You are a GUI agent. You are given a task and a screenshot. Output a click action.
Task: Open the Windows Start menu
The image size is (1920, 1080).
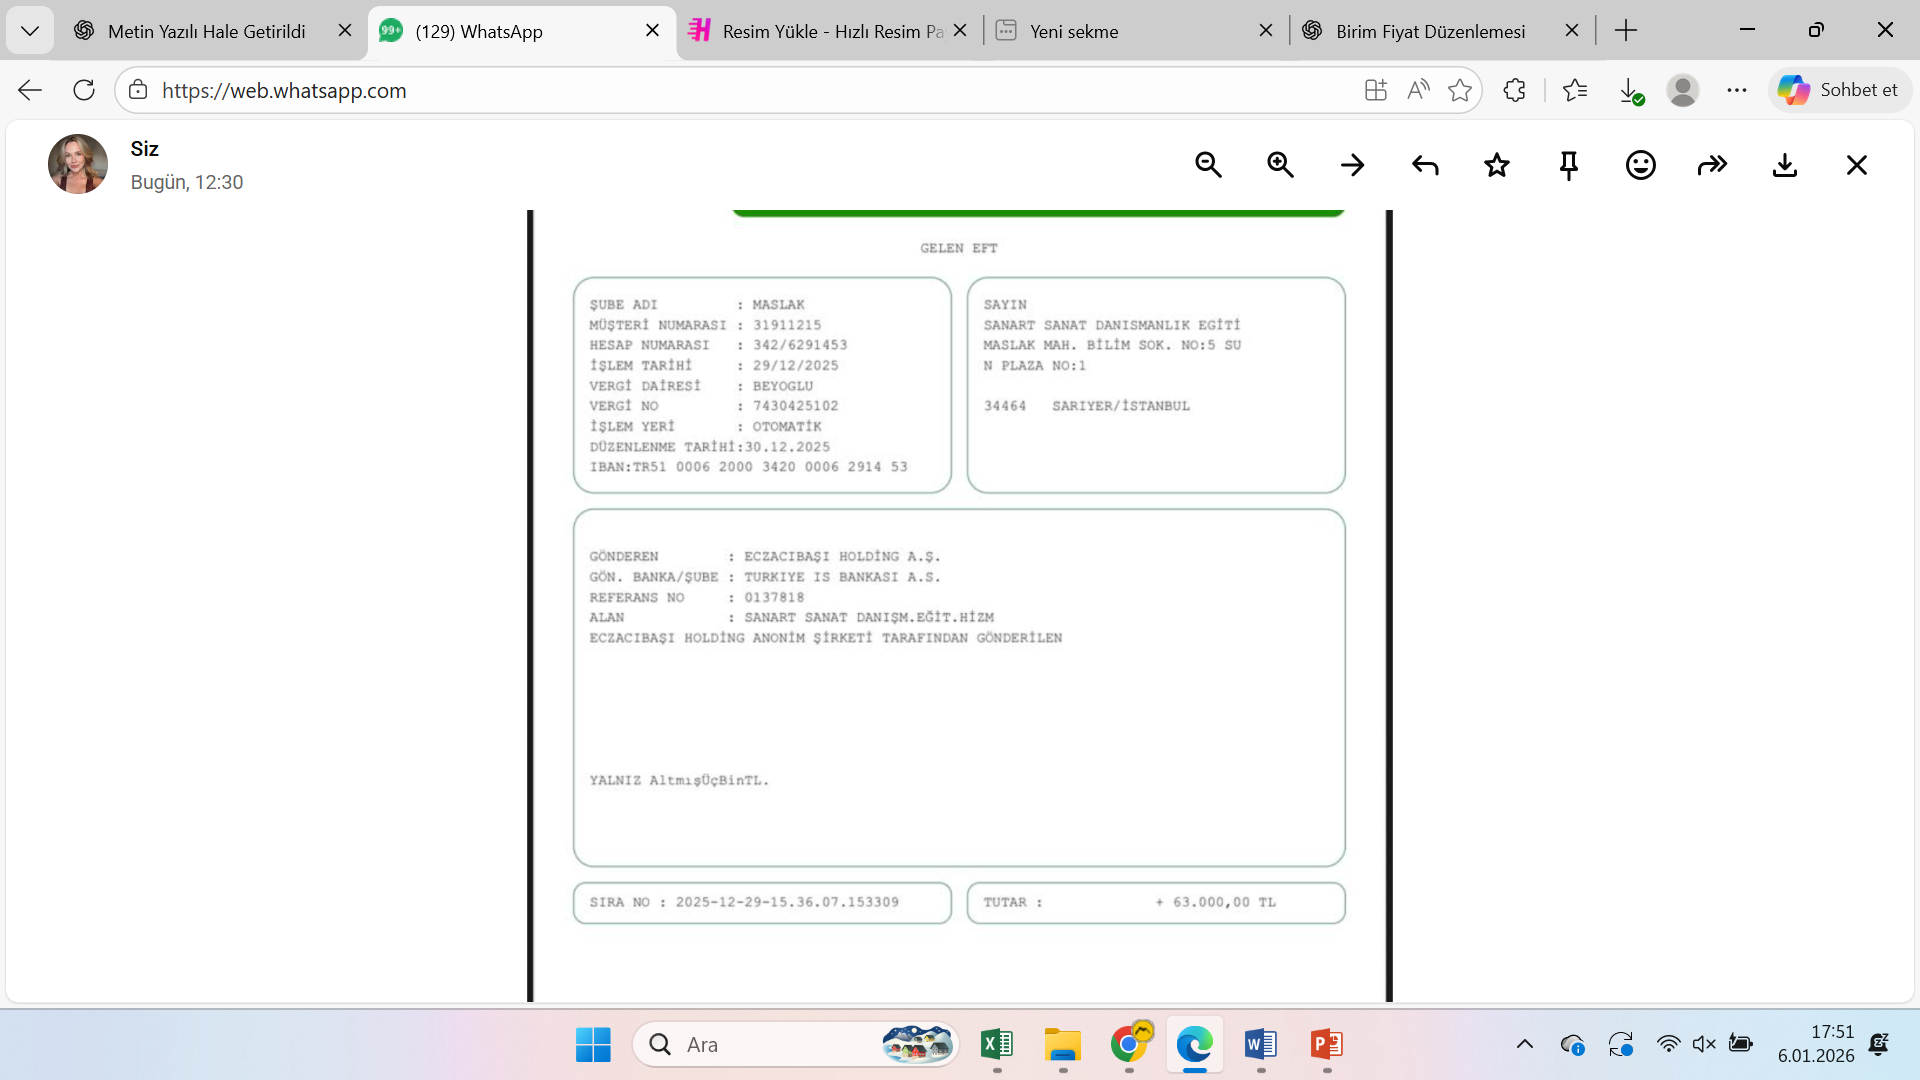click(x=593, y=1045)
